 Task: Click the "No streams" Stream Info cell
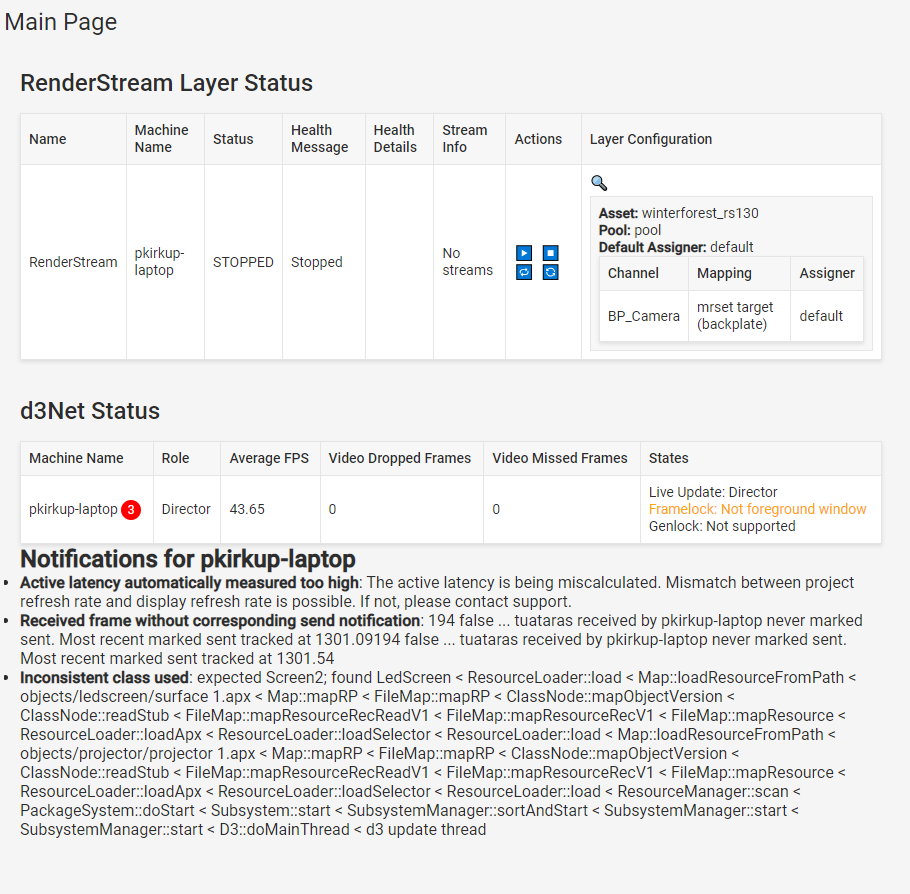coord(468,261)
